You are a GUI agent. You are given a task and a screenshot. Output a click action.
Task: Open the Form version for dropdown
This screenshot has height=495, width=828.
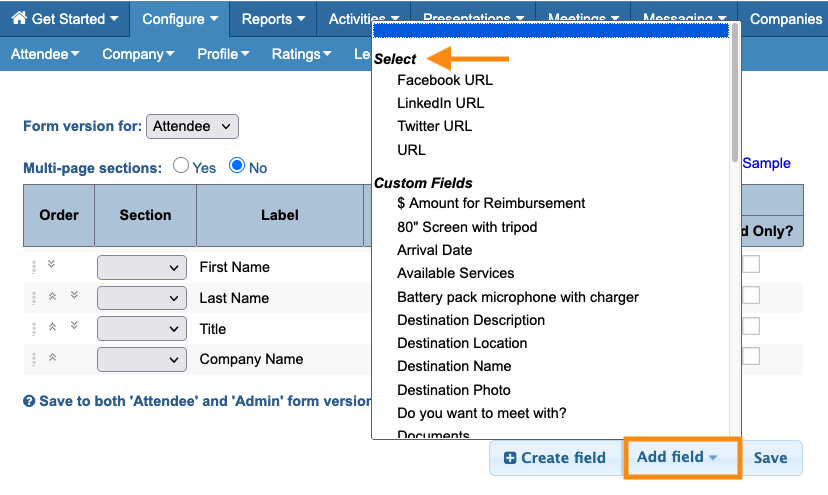click(x=192, y=127)
